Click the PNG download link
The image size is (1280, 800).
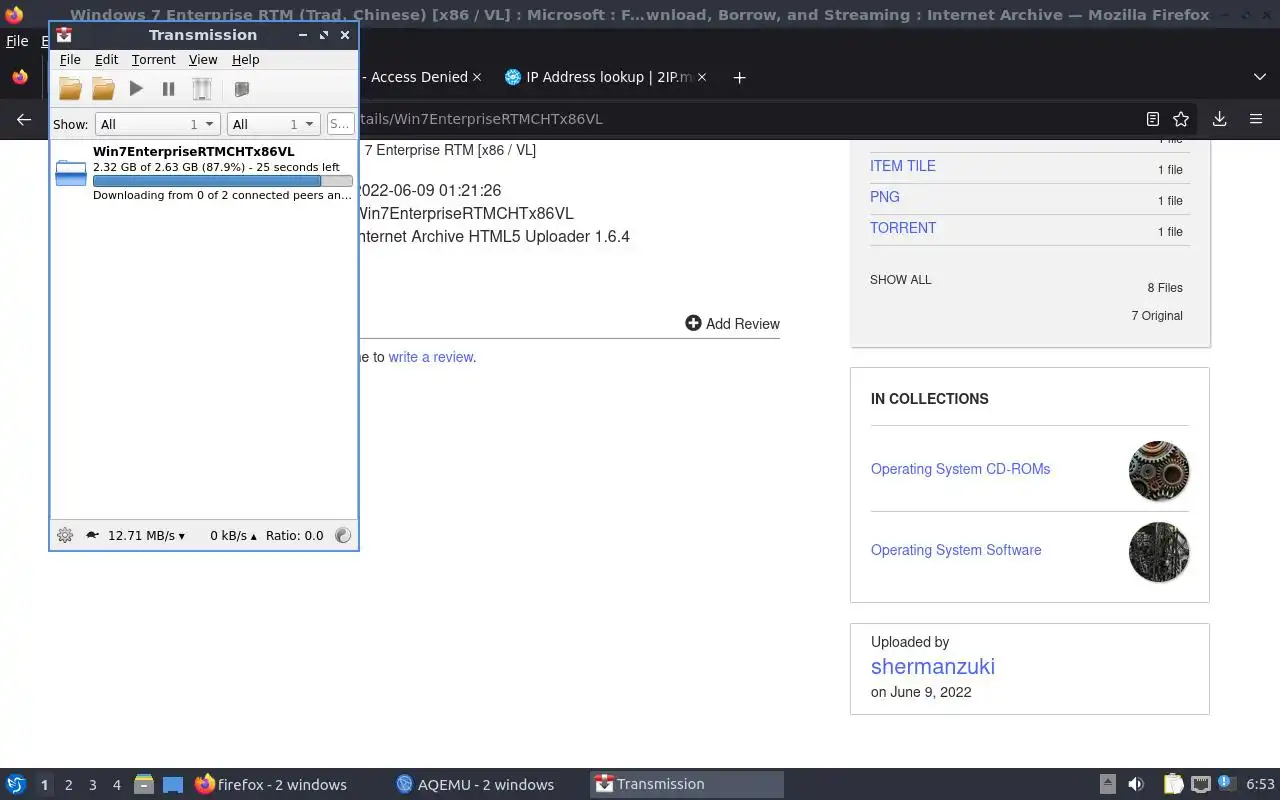(x=885, y=197)
